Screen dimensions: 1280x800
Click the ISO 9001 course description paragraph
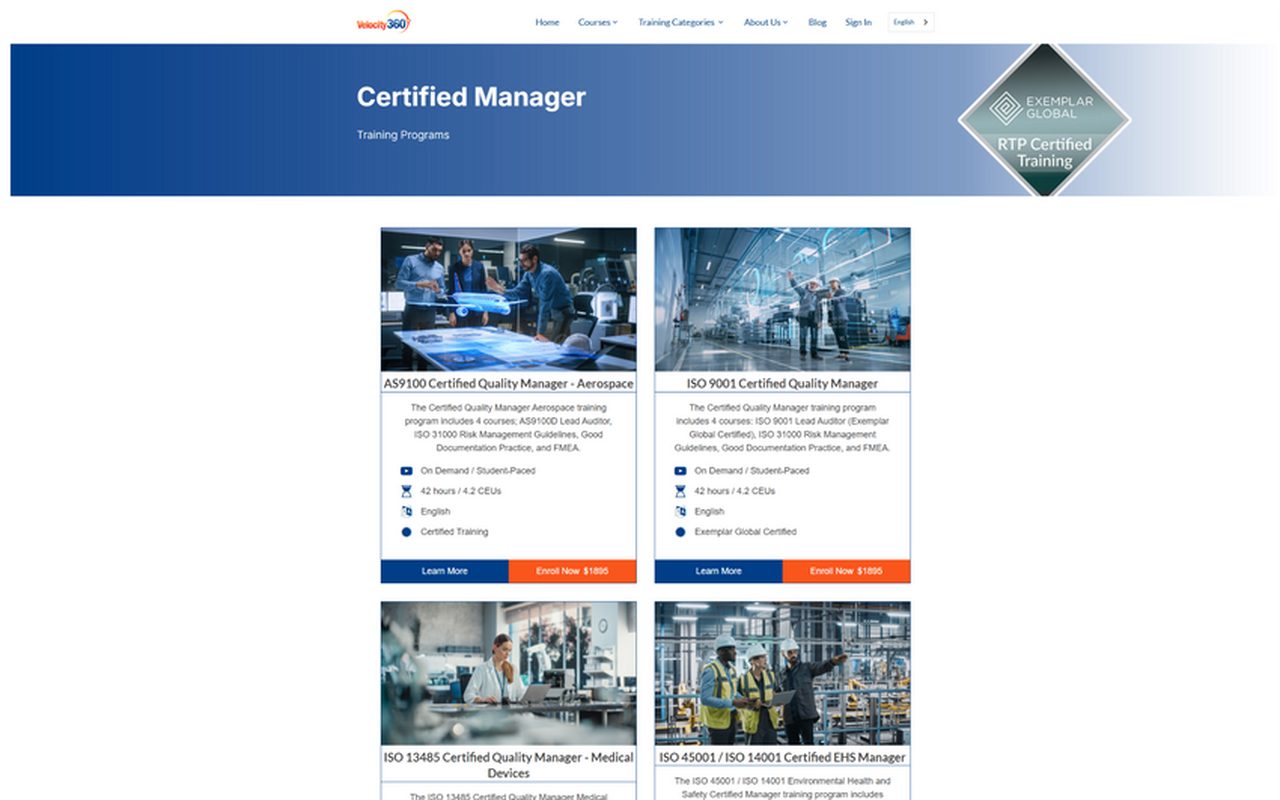click(x=782, y=428)
